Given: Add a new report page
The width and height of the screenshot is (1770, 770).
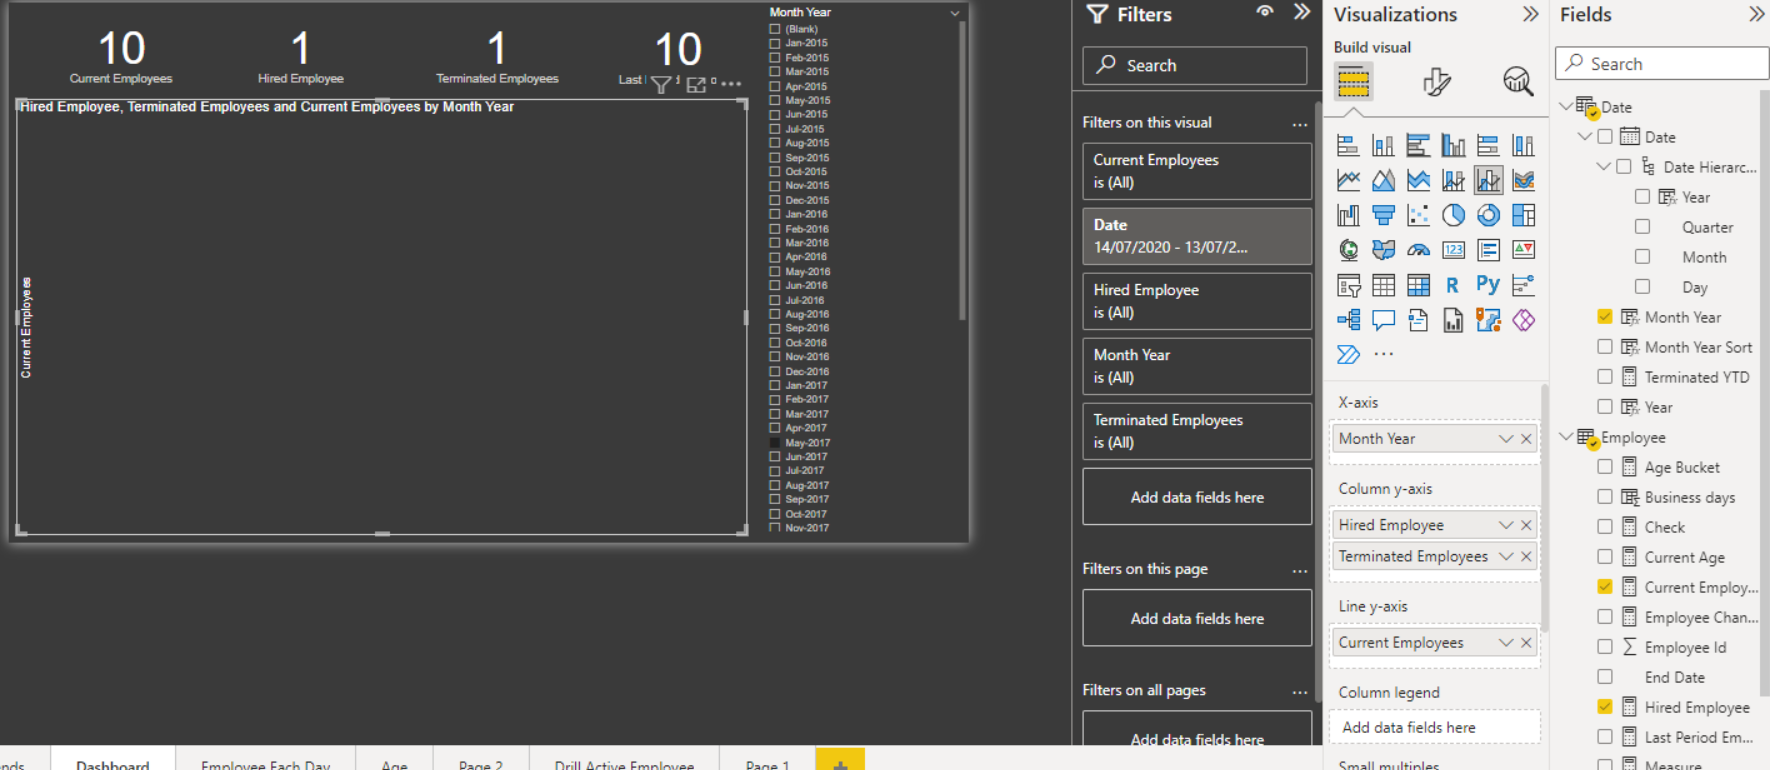Looking at the screenshot, I should tap(840, 762).
